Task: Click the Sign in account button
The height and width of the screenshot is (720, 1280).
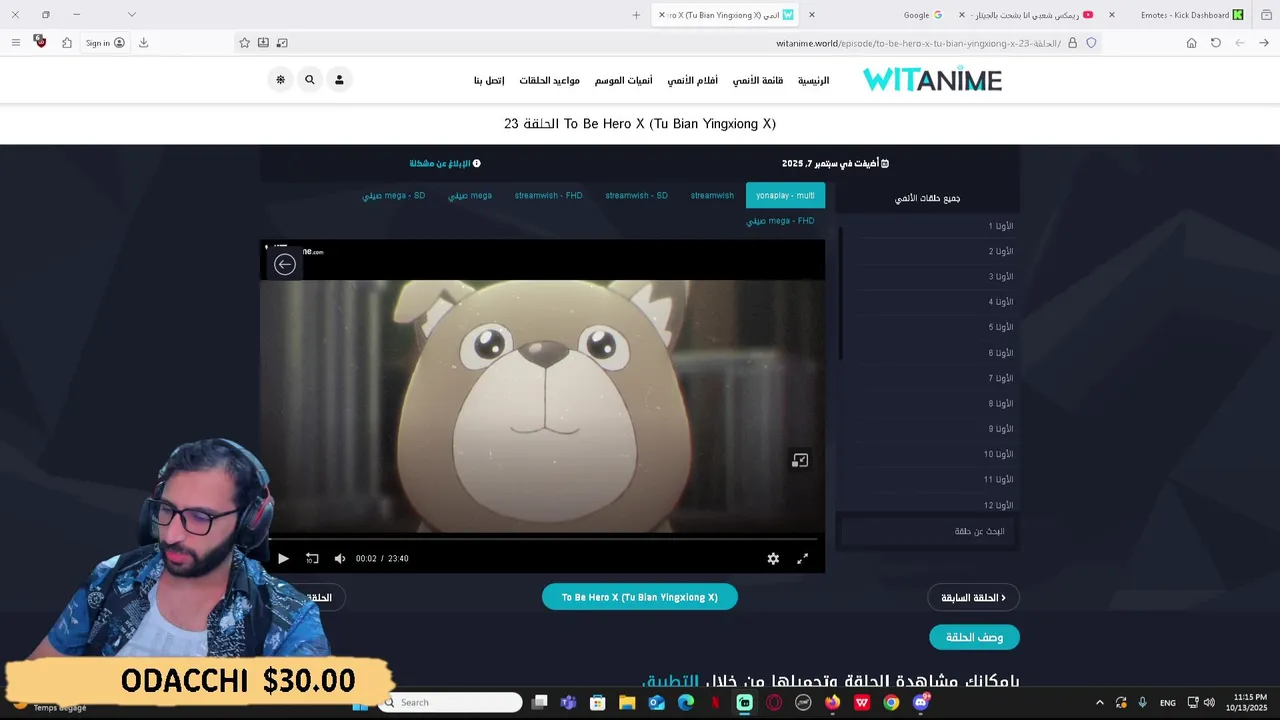Action: [x=105, y=43]
